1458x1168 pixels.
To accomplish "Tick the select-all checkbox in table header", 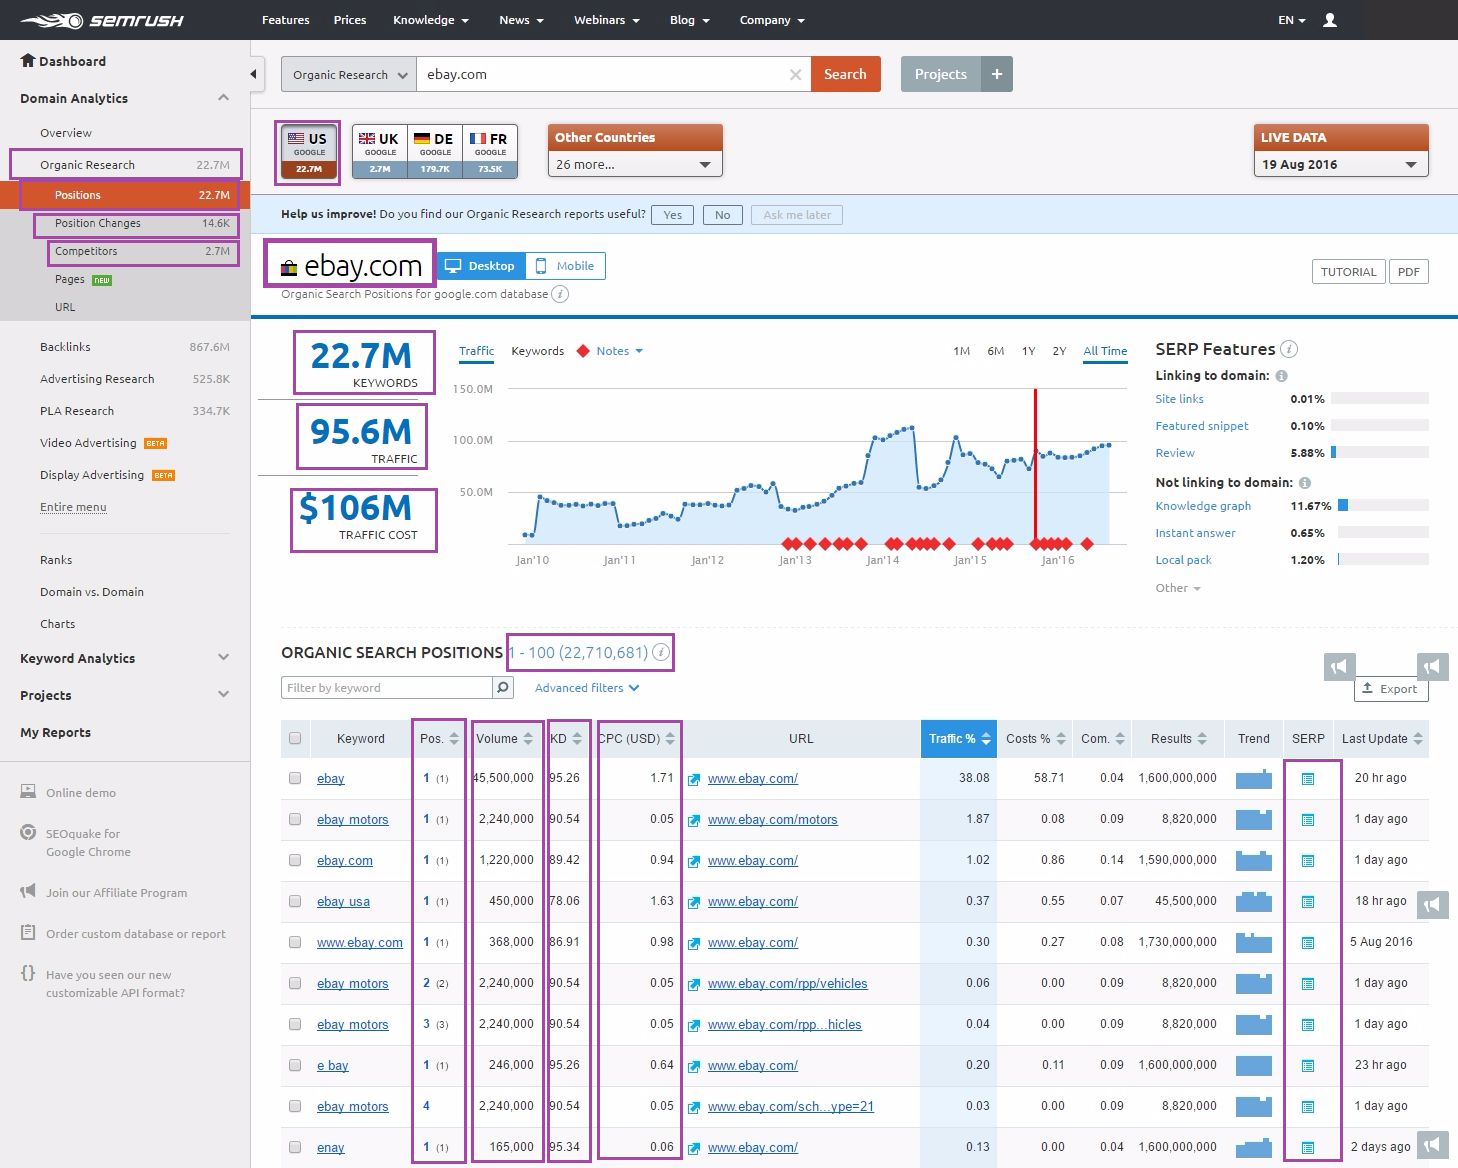I will (x=295, y=739).
